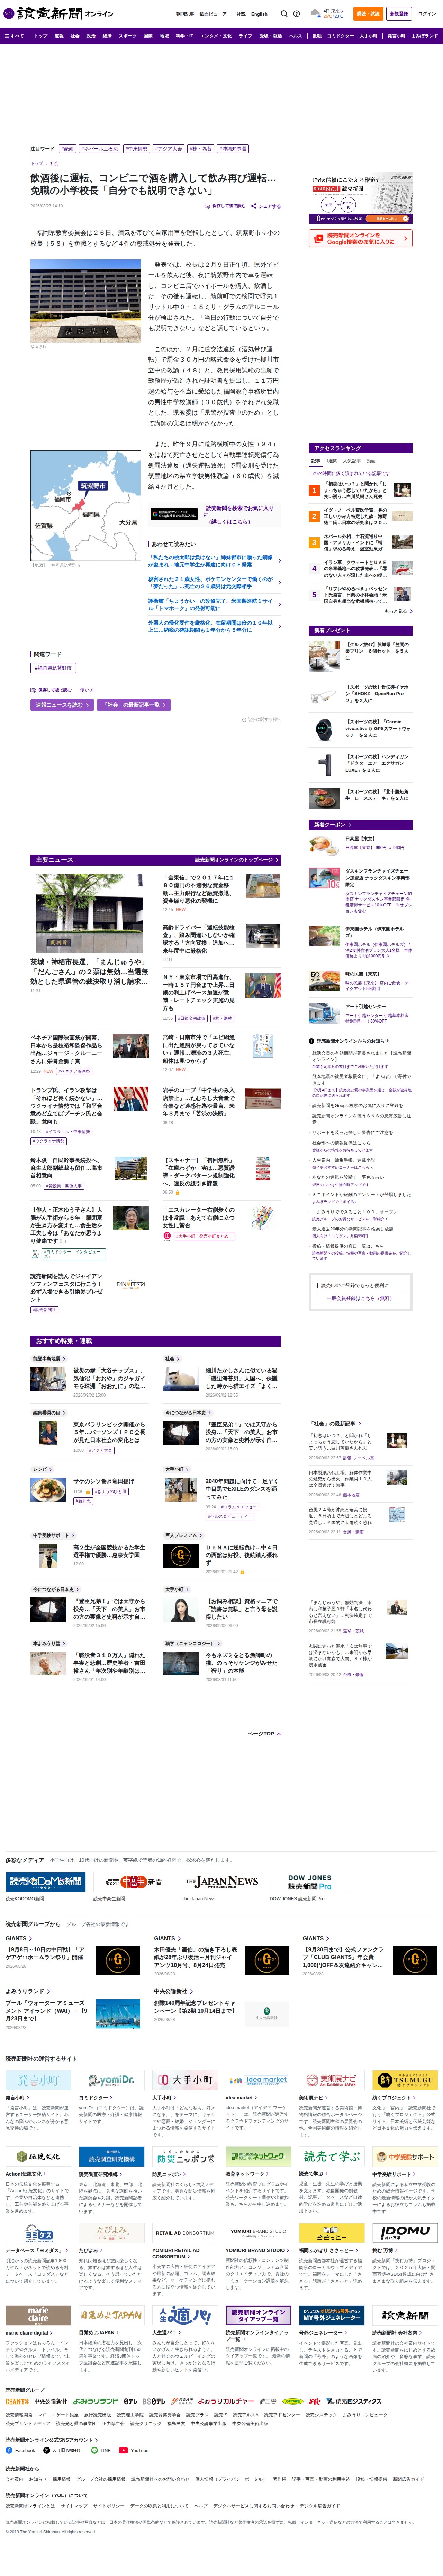443x2576 pixels.
Task: Open the #沖縄知事選 tag
Action: (233, 149)
